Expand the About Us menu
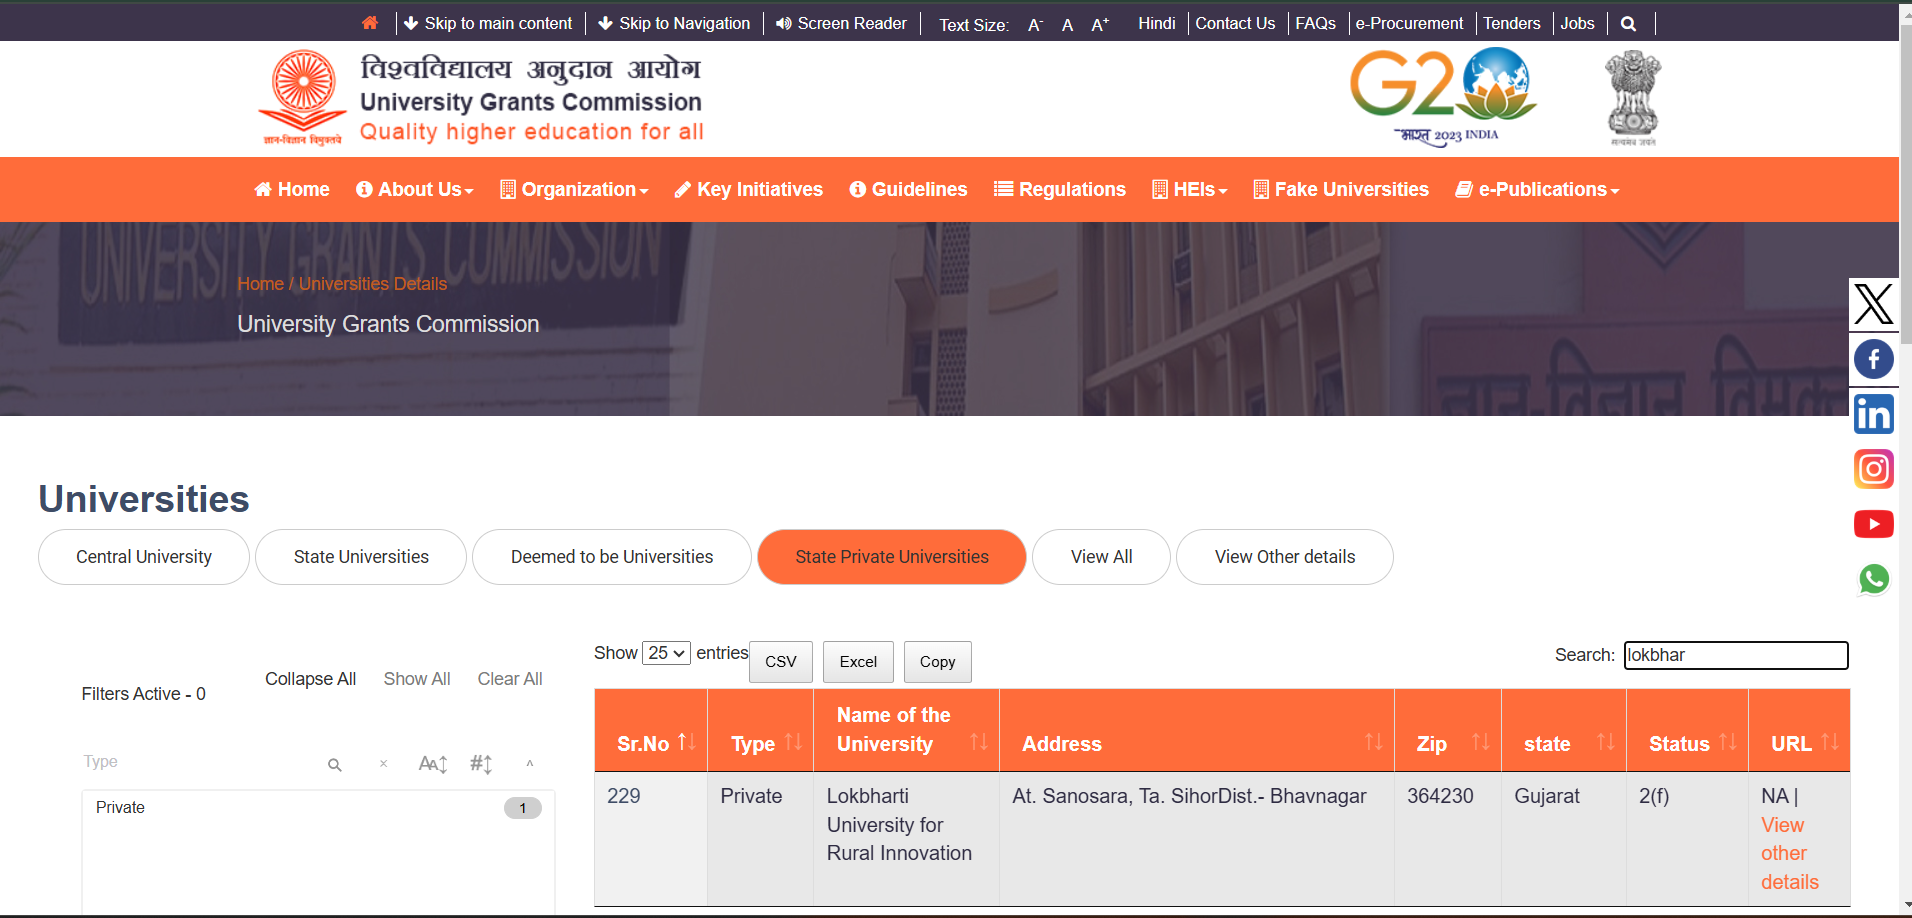 click(x=415, y=189)
